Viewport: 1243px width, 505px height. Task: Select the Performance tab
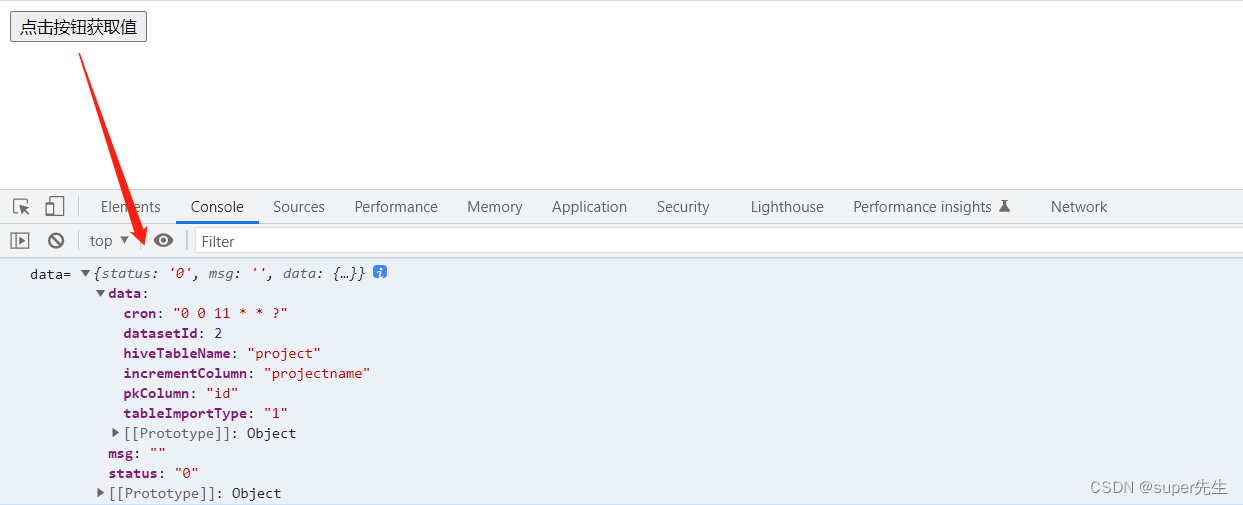[x=396, y=207]
